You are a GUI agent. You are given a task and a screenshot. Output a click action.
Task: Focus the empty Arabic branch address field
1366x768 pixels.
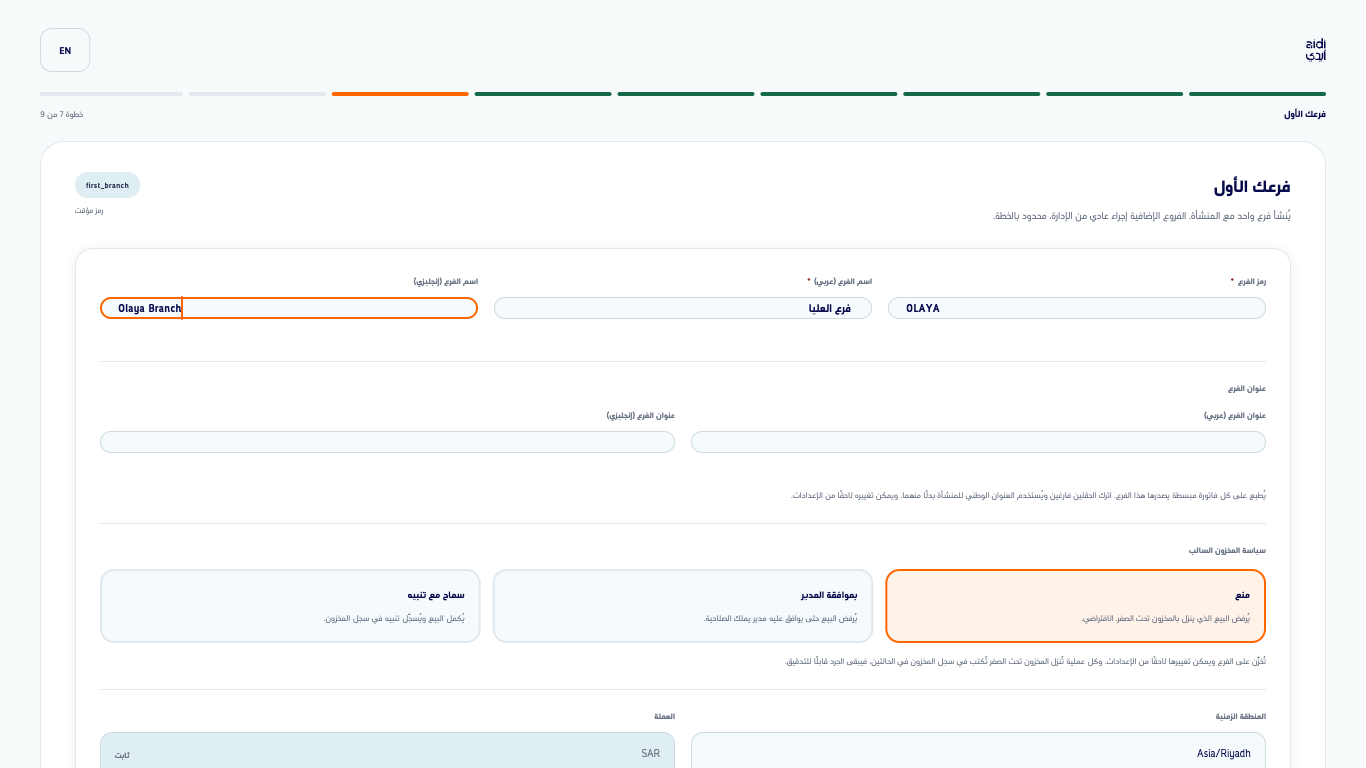click(x=978, y=442)
